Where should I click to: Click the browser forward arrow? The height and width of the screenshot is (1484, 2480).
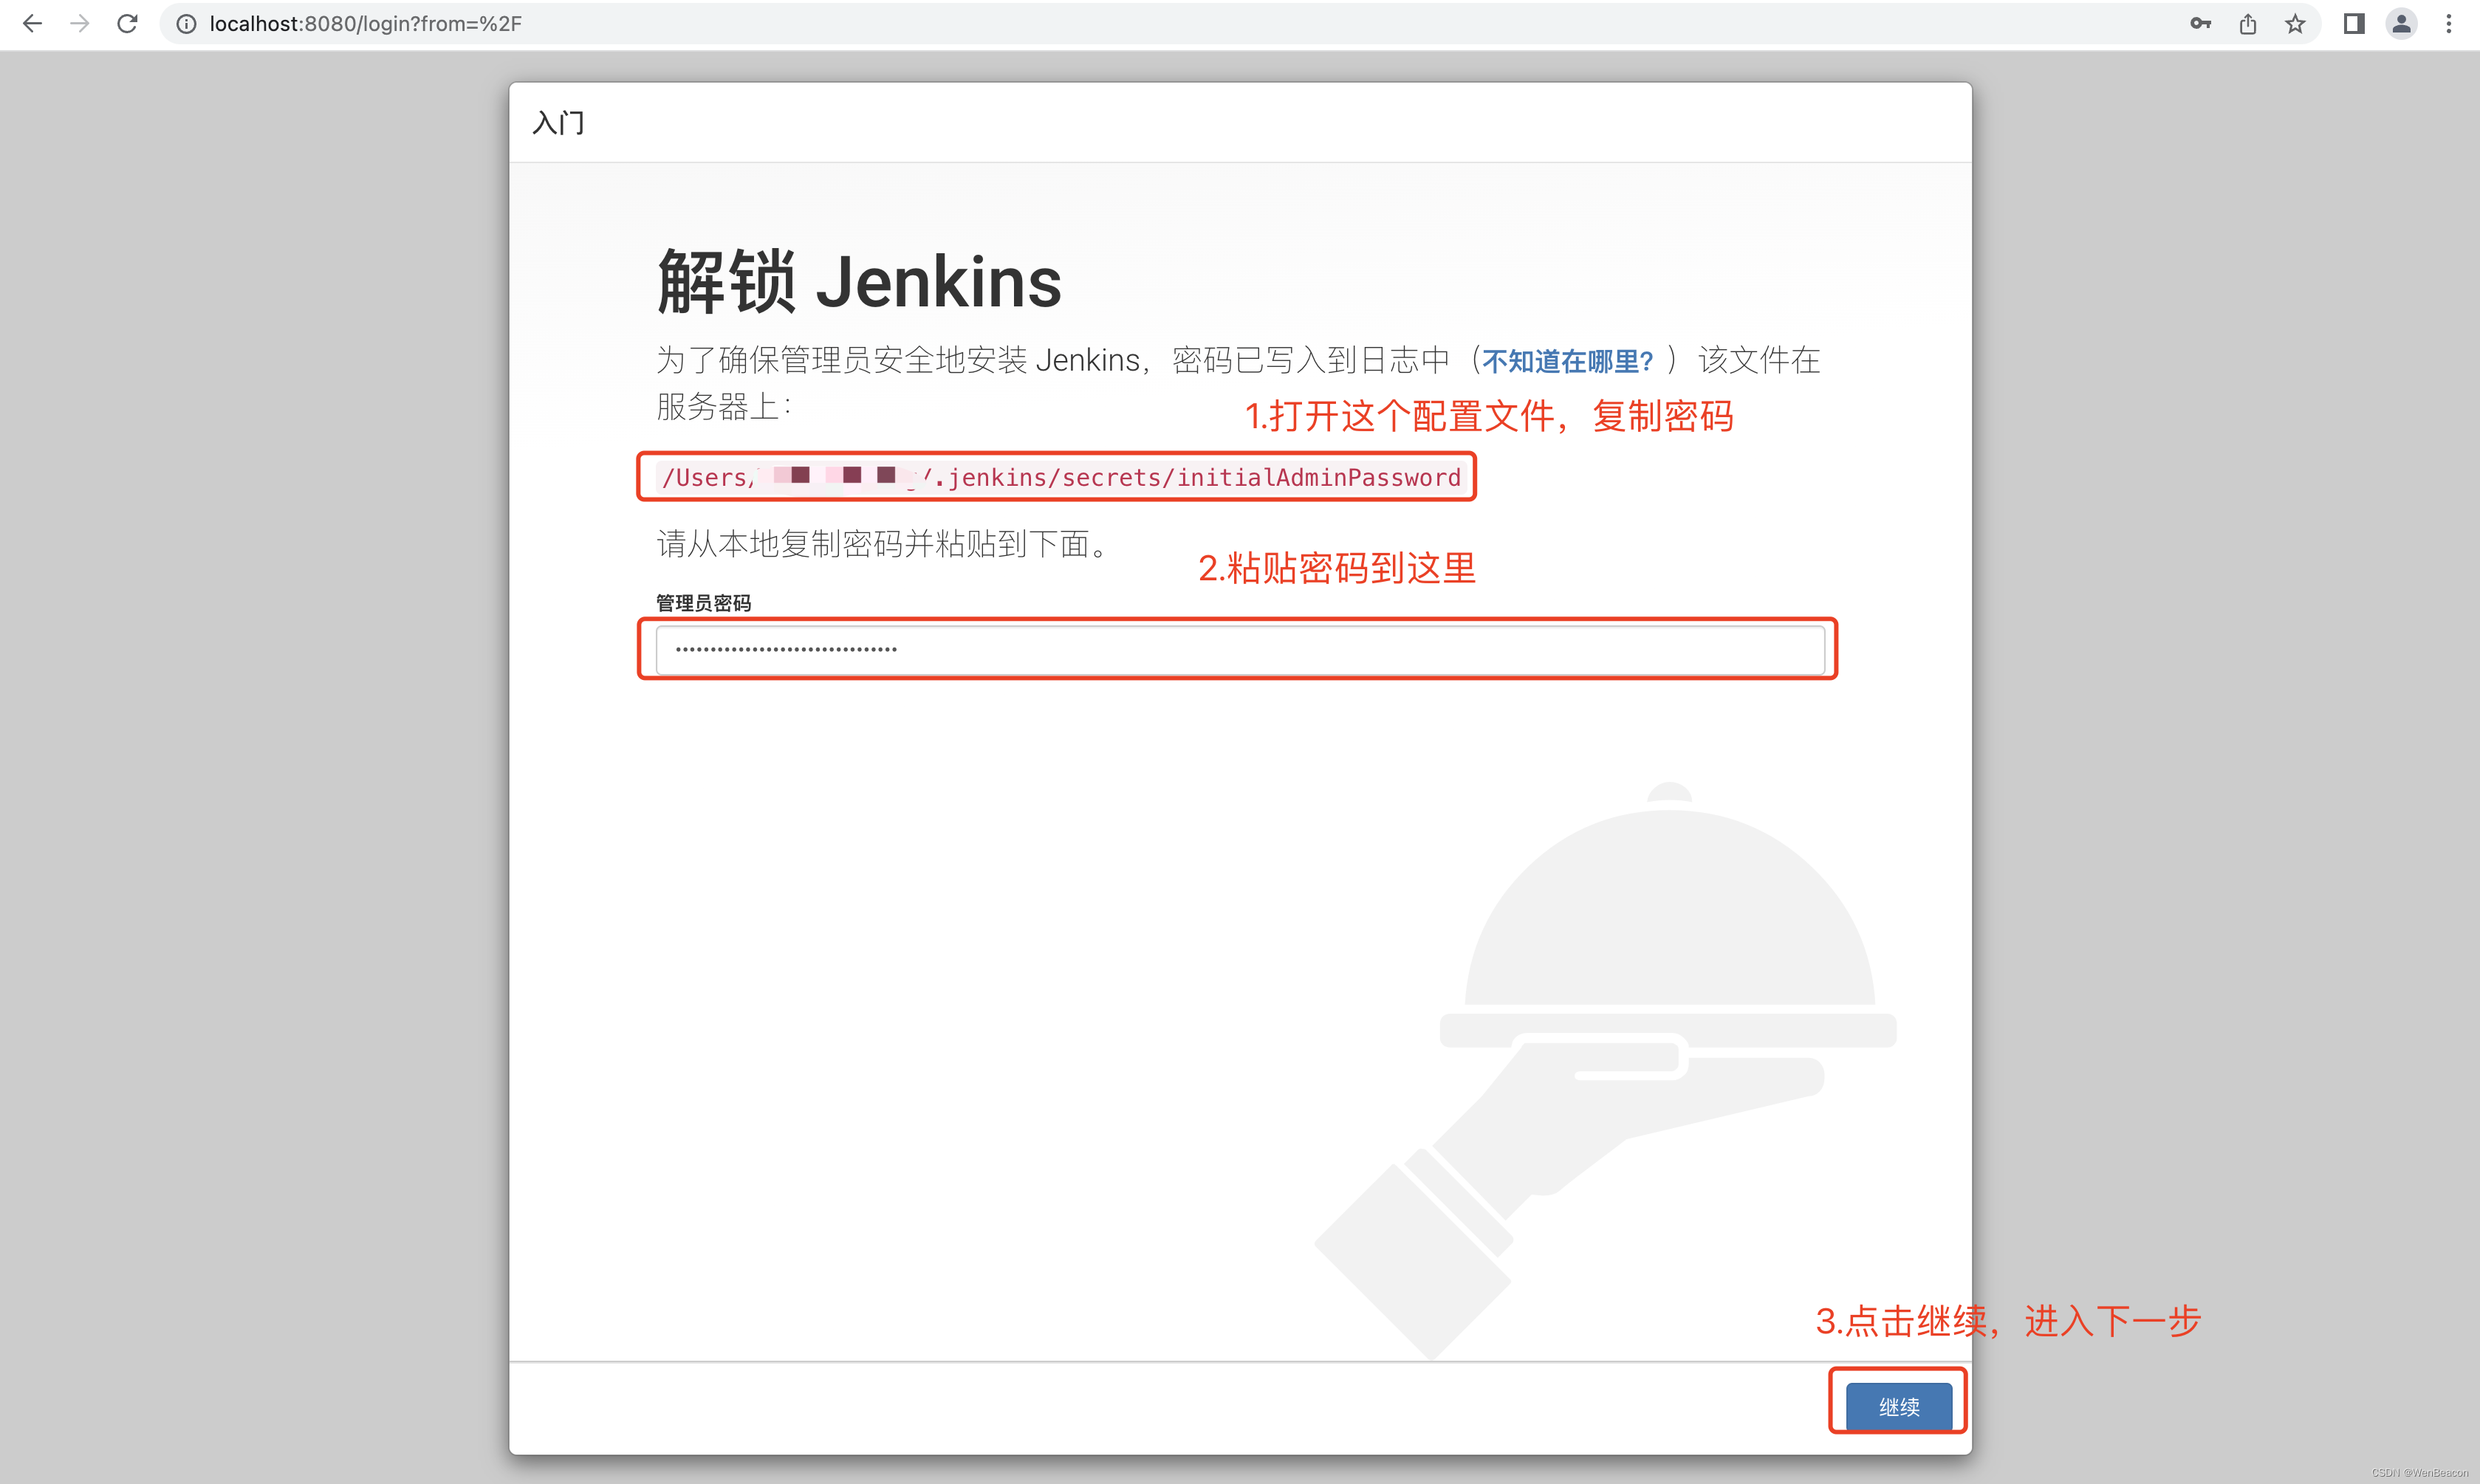[x=80, y=23]
